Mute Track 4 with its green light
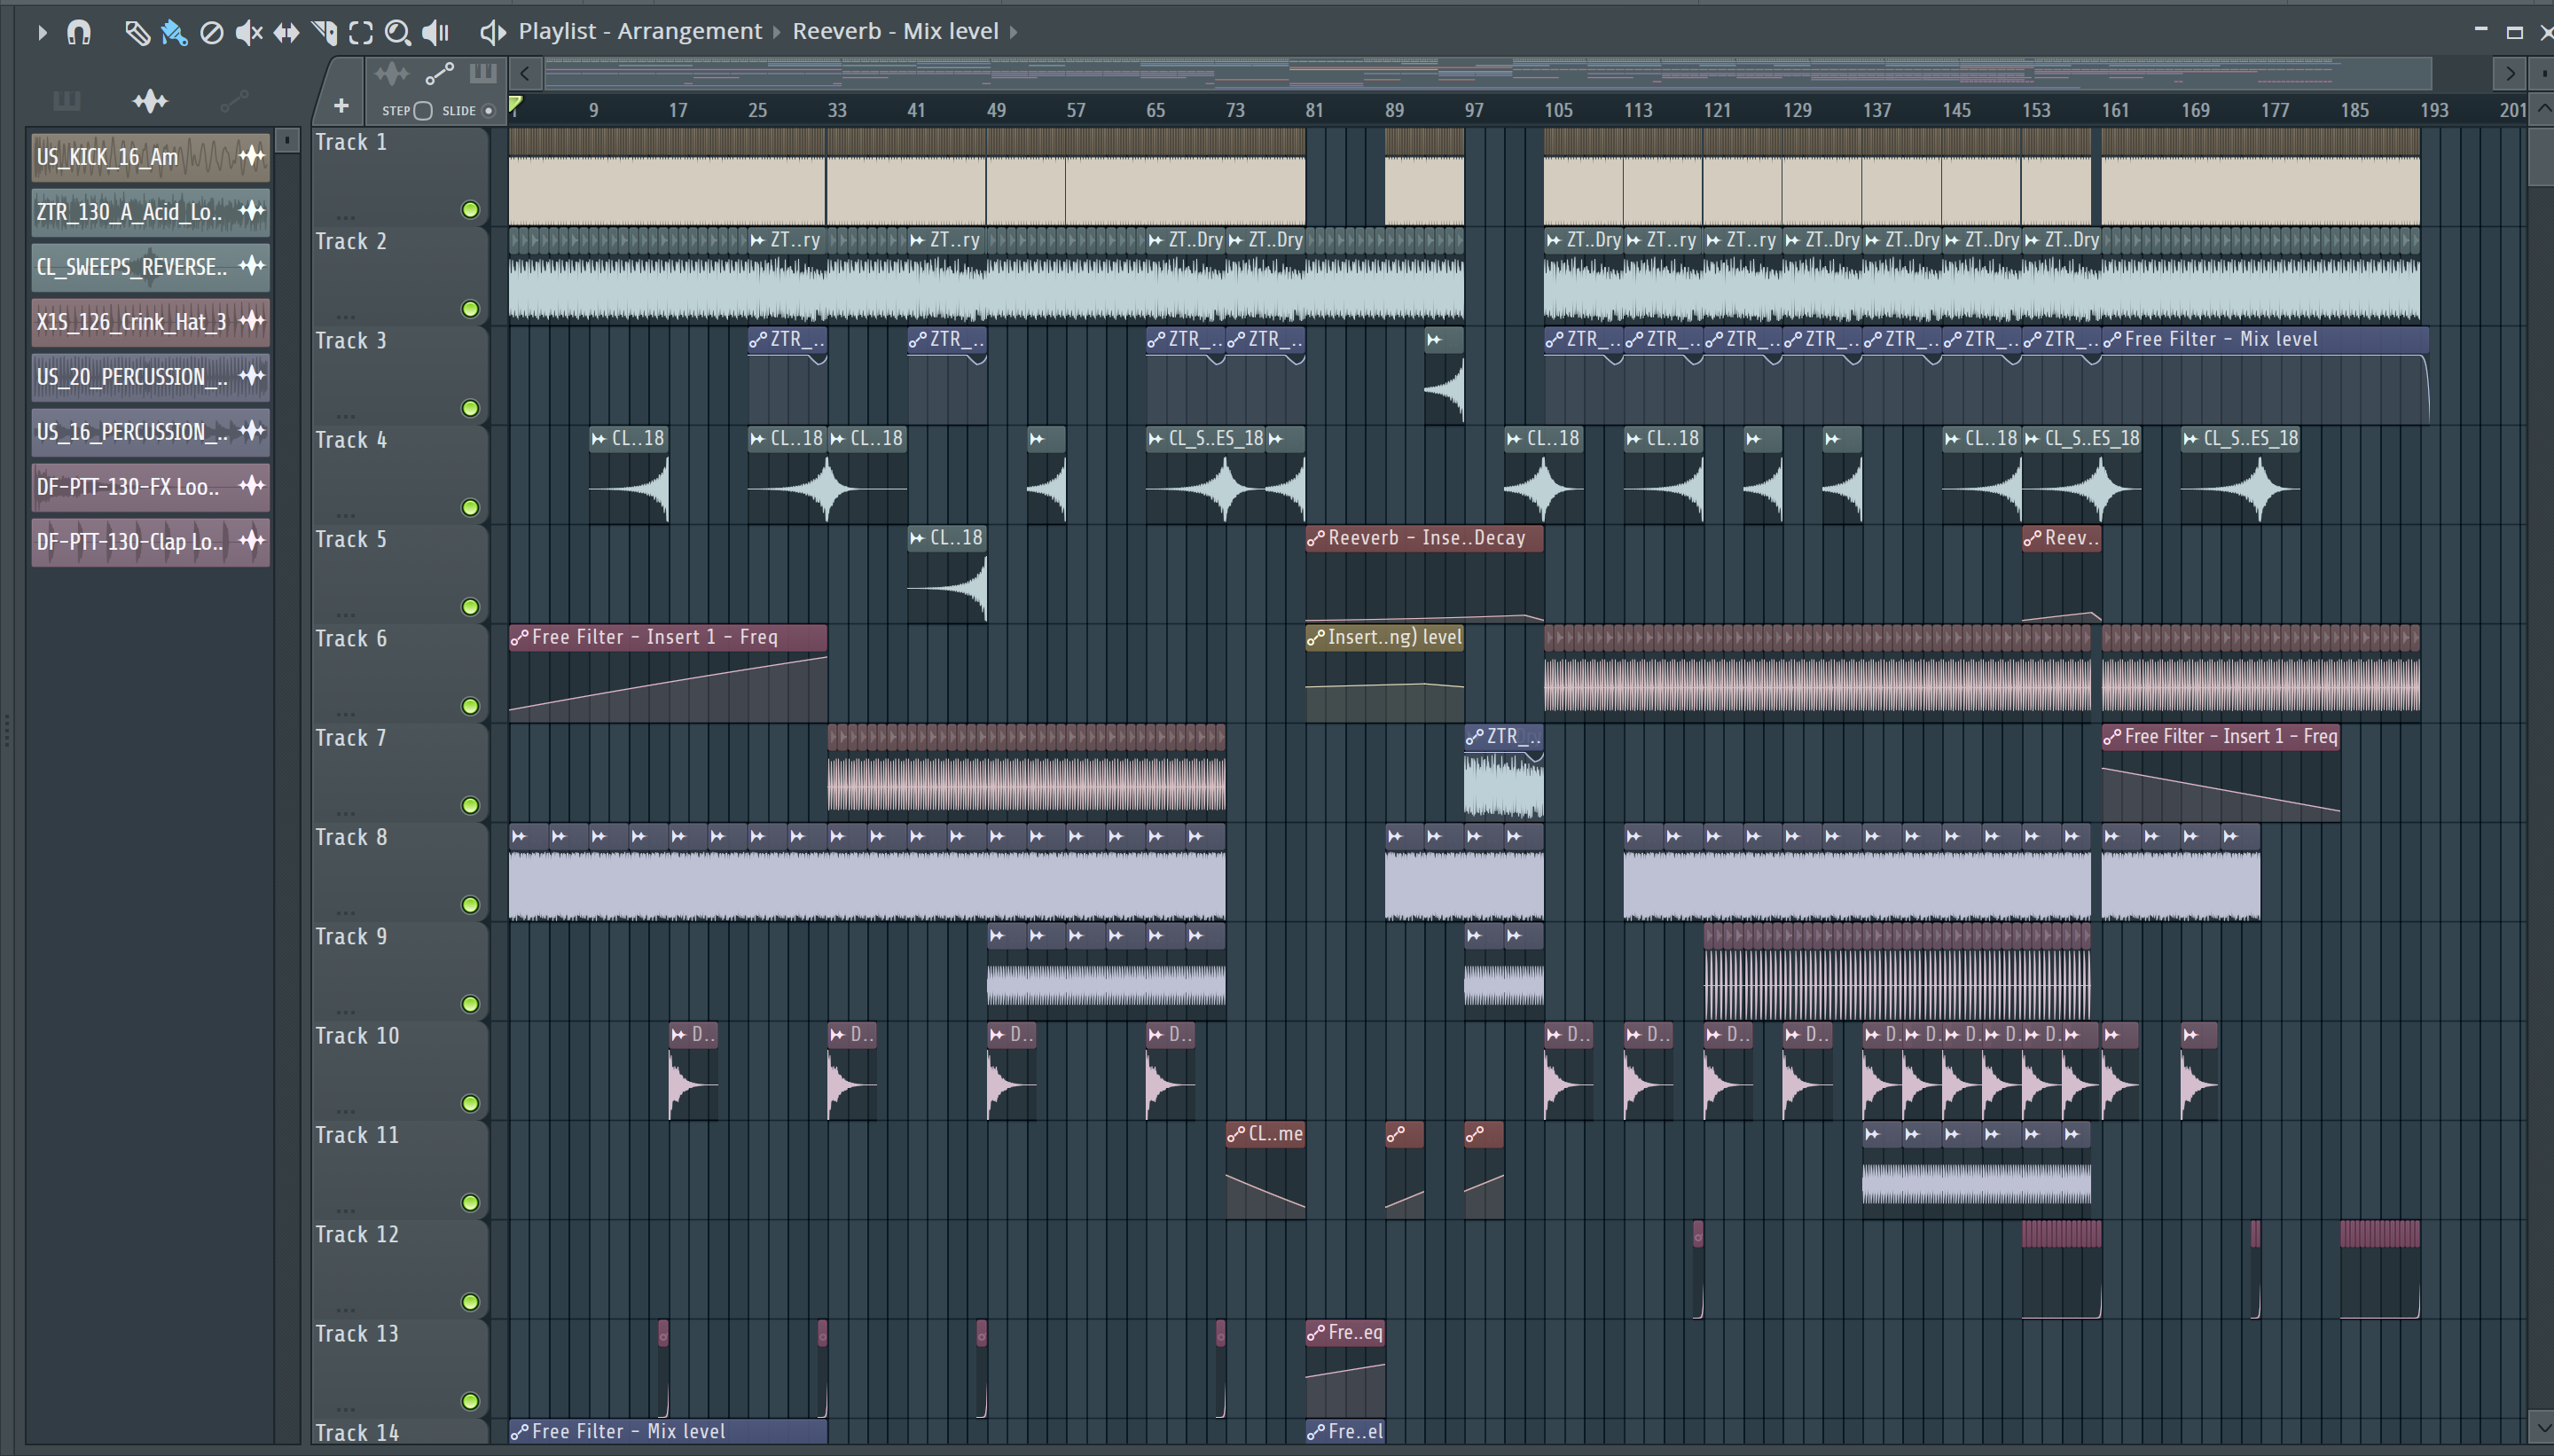The height and width of the screenshot is (1456, 2554). click(470, 507)
